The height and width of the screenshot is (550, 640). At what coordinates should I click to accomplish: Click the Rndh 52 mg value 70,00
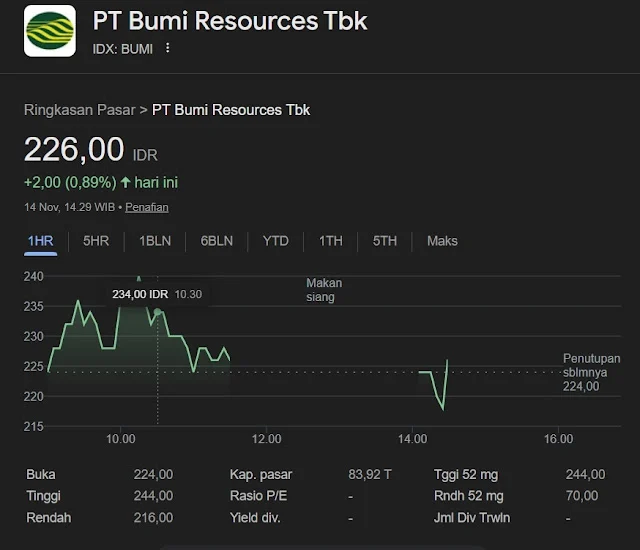[582, 496]
